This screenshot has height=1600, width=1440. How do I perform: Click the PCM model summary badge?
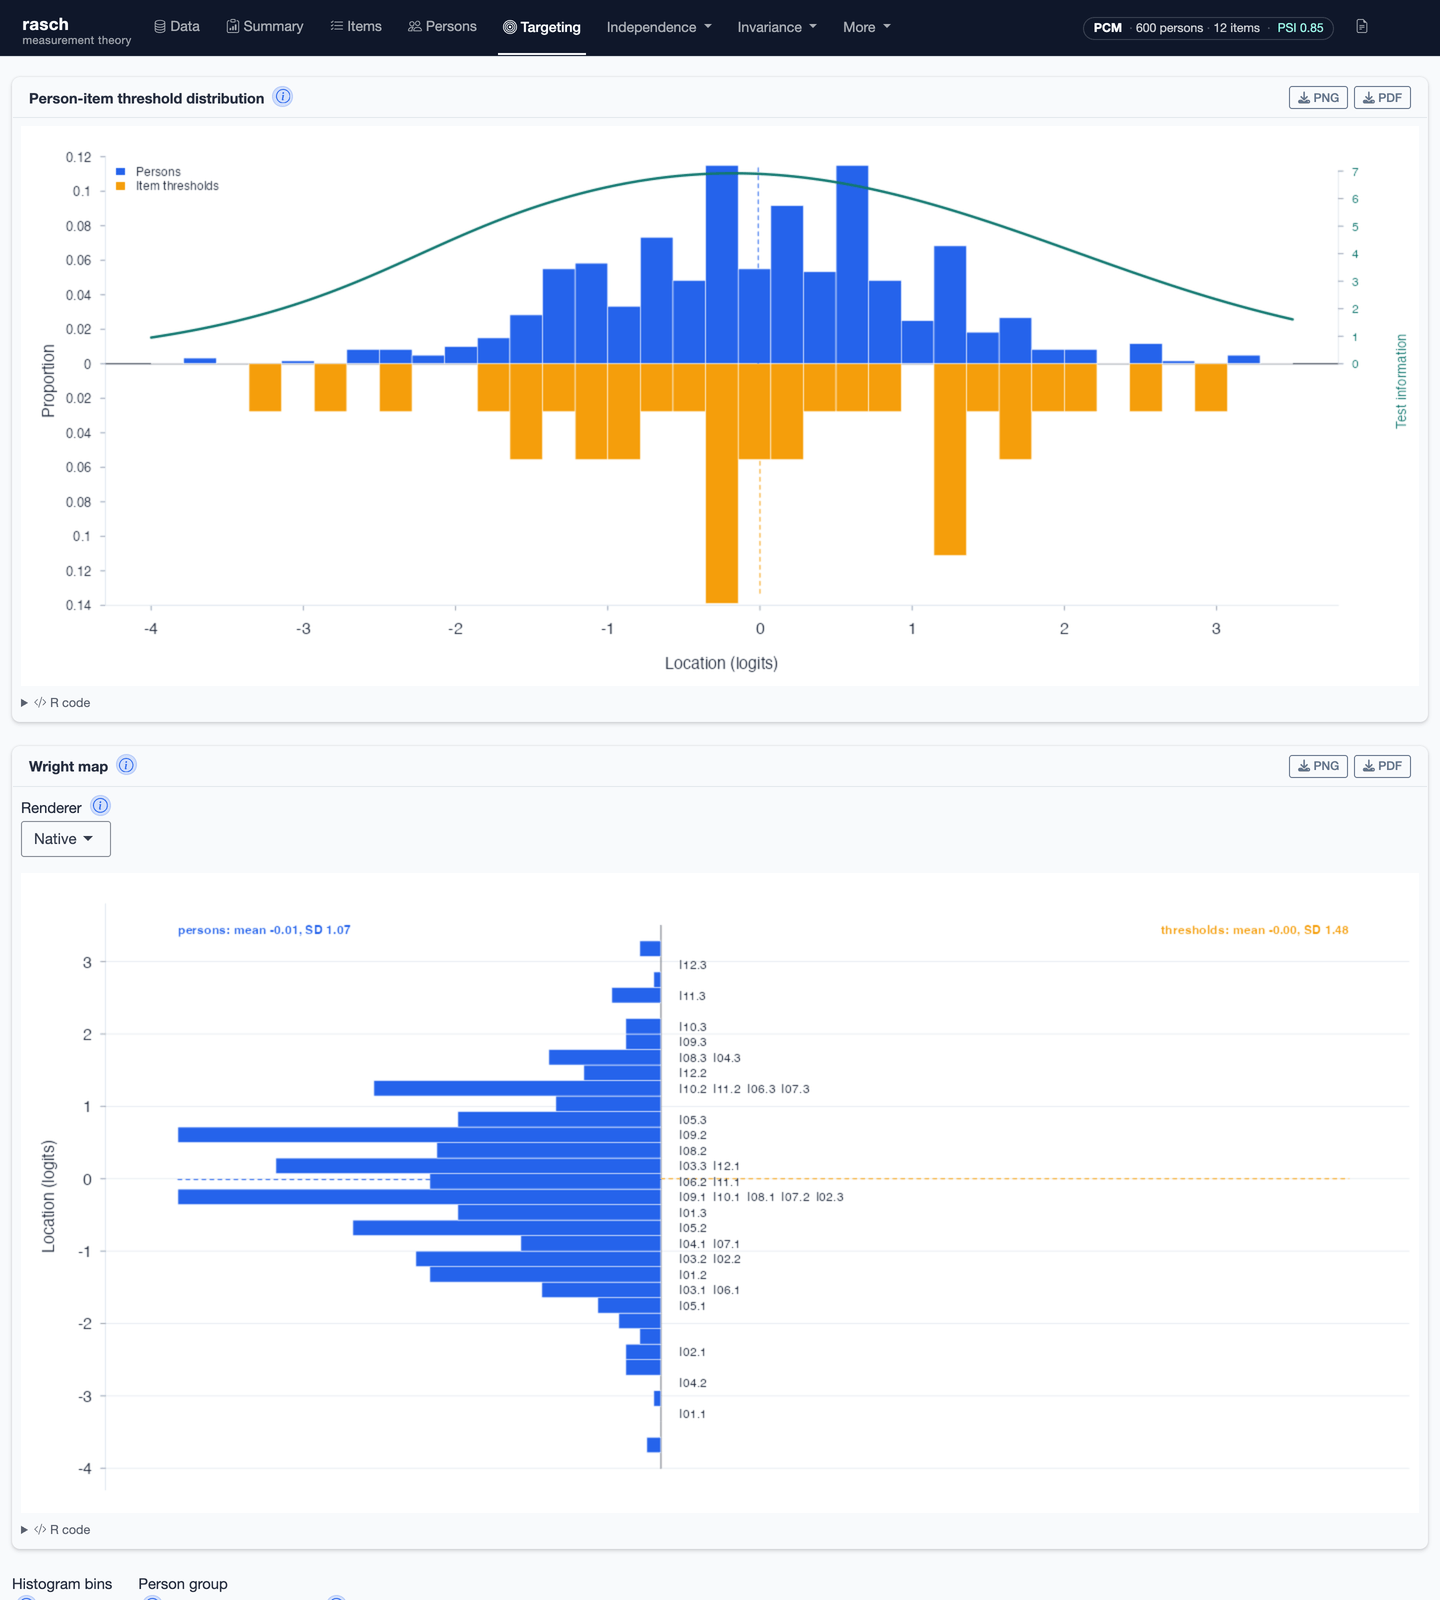(1208, 28)
